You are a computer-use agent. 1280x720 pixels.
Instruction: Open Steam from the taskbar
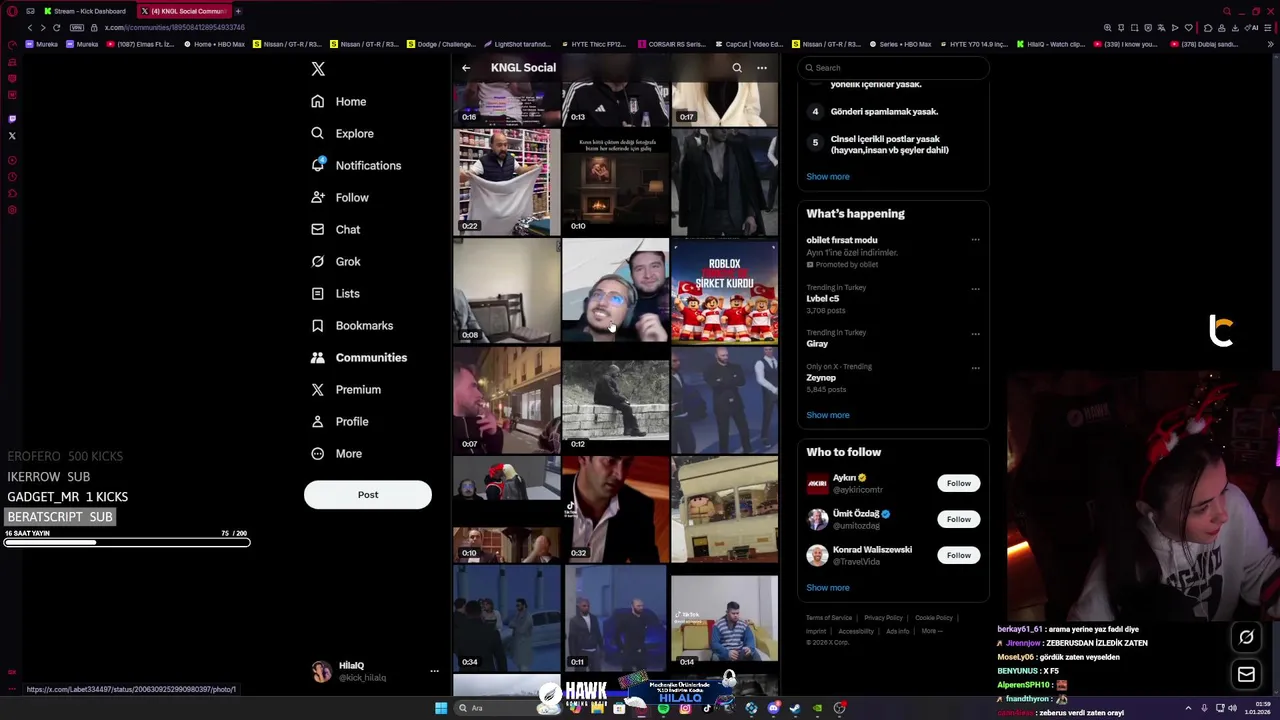coord(795,708)
